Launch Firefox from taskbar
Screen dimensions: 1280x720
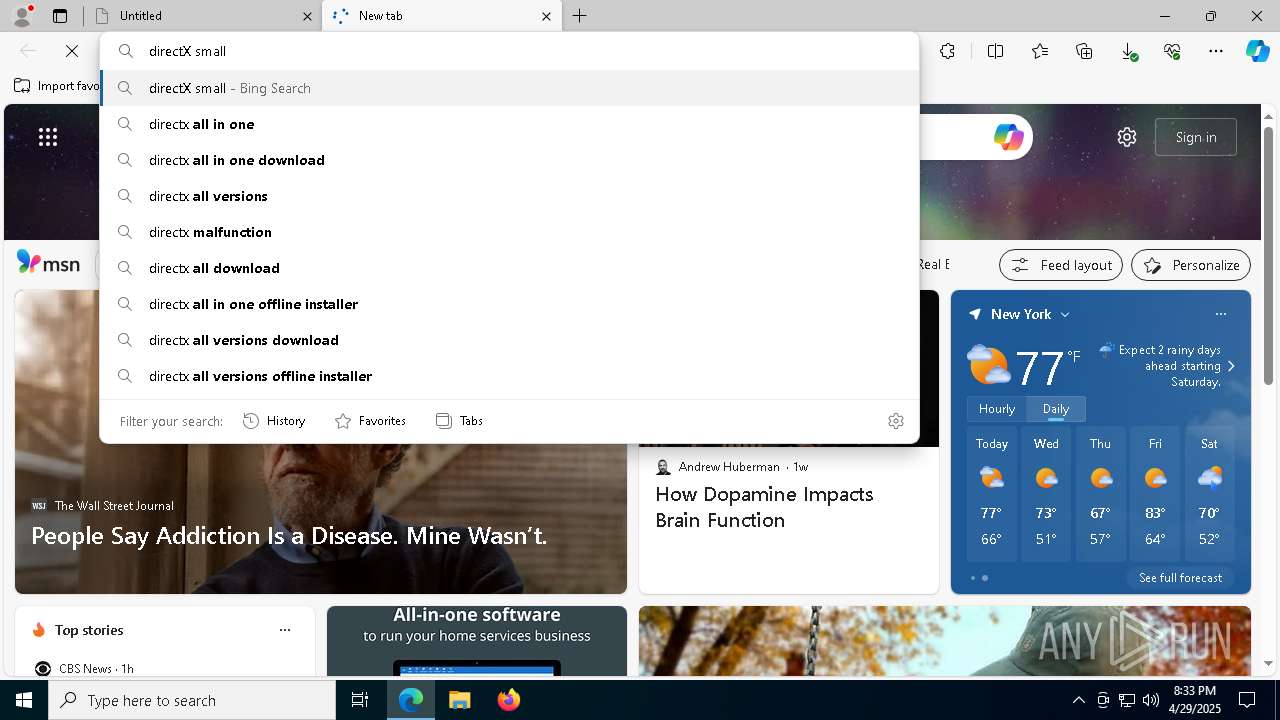pos(508,700)
